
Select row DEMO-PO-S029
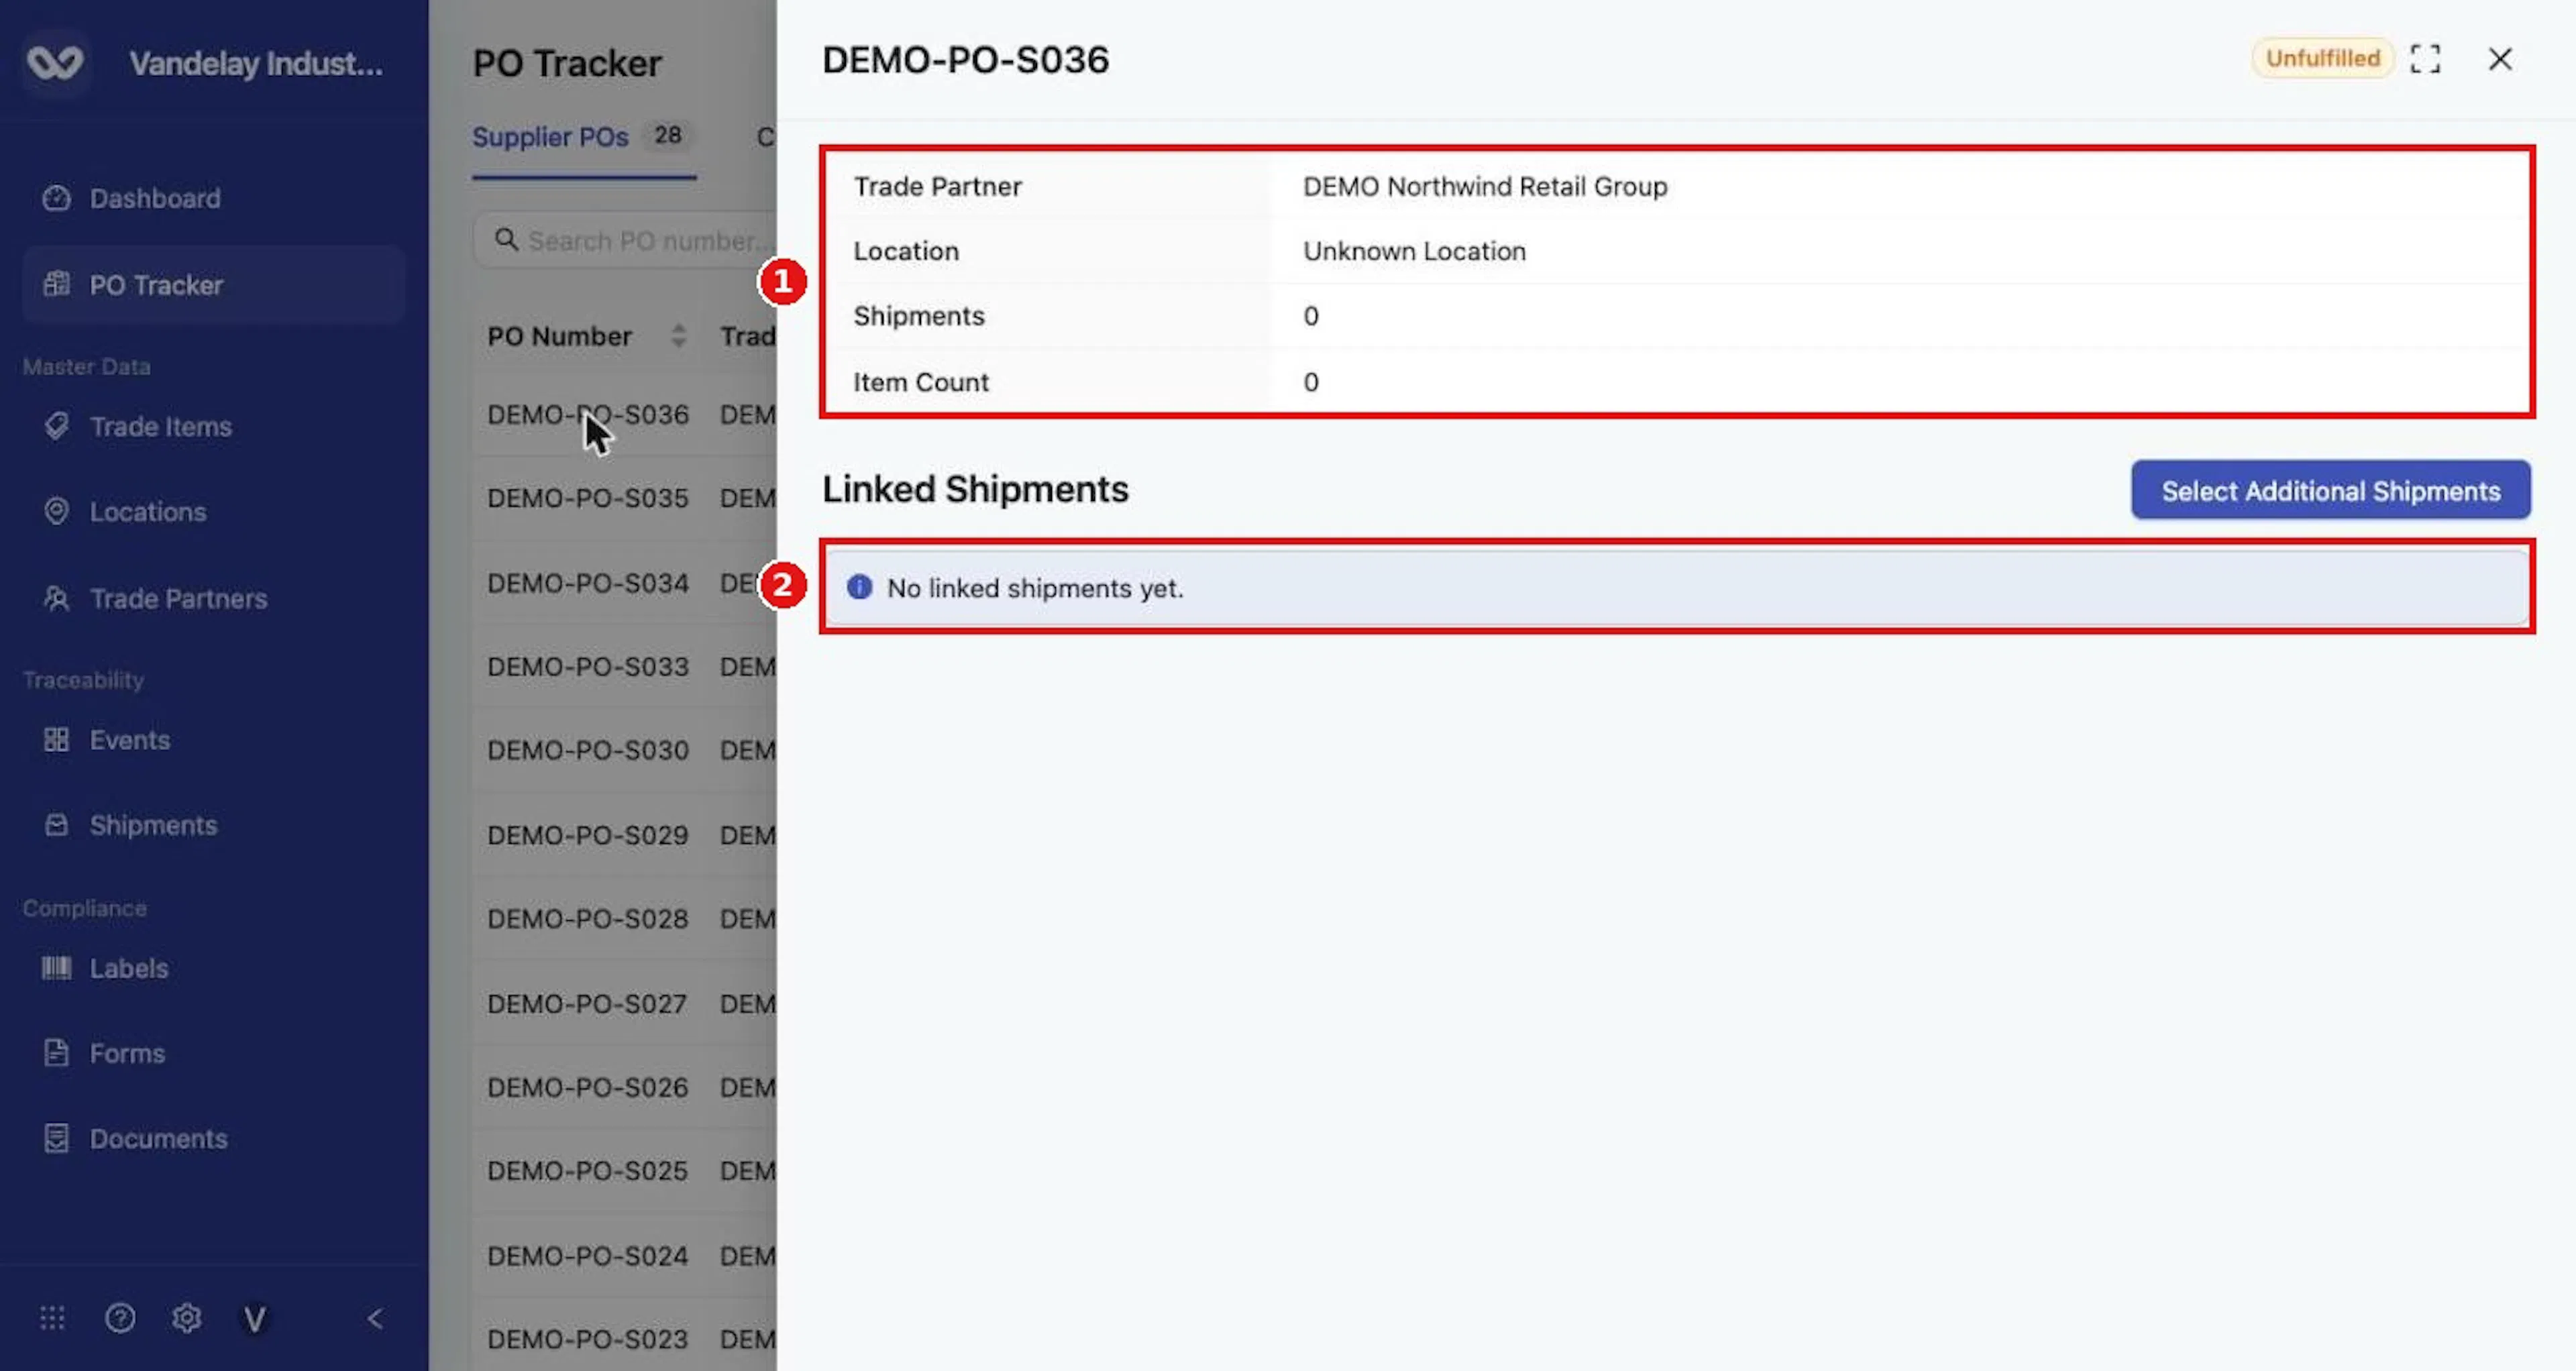click(x=623, y=835)
